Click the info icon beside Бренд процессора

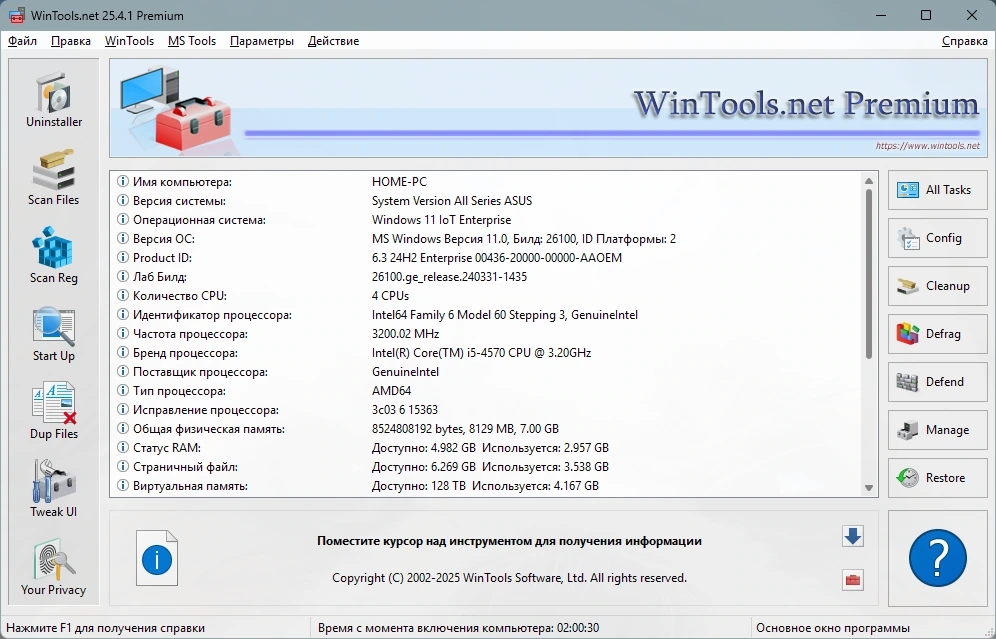click(123, 353)
